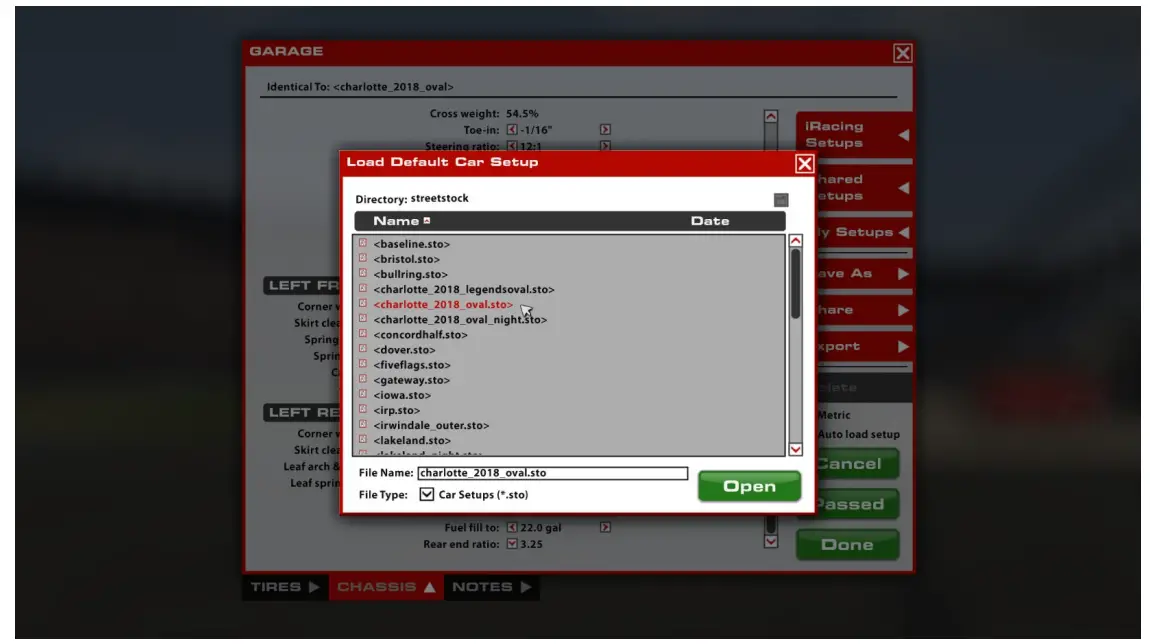
Task: Click the Cross weight value 54.5%
Action: pos(522,114)
